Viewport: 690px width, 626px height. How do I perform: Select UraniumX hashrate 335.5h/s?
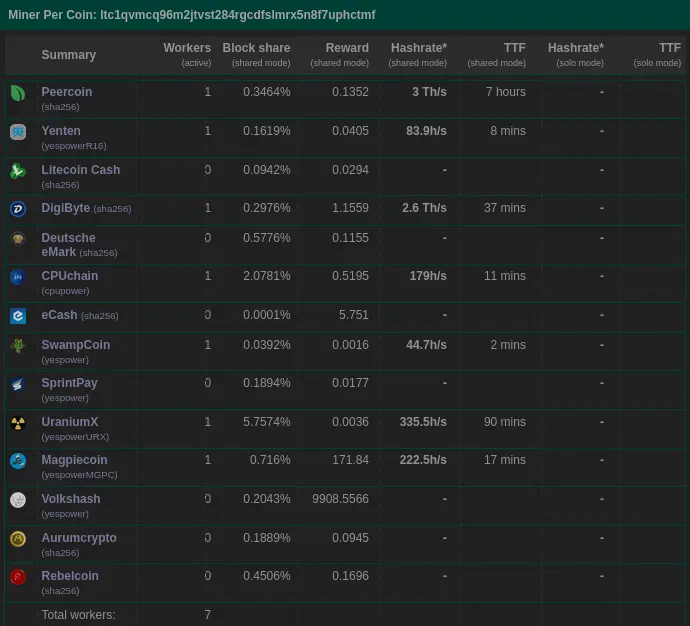click(x=423, y=422)
